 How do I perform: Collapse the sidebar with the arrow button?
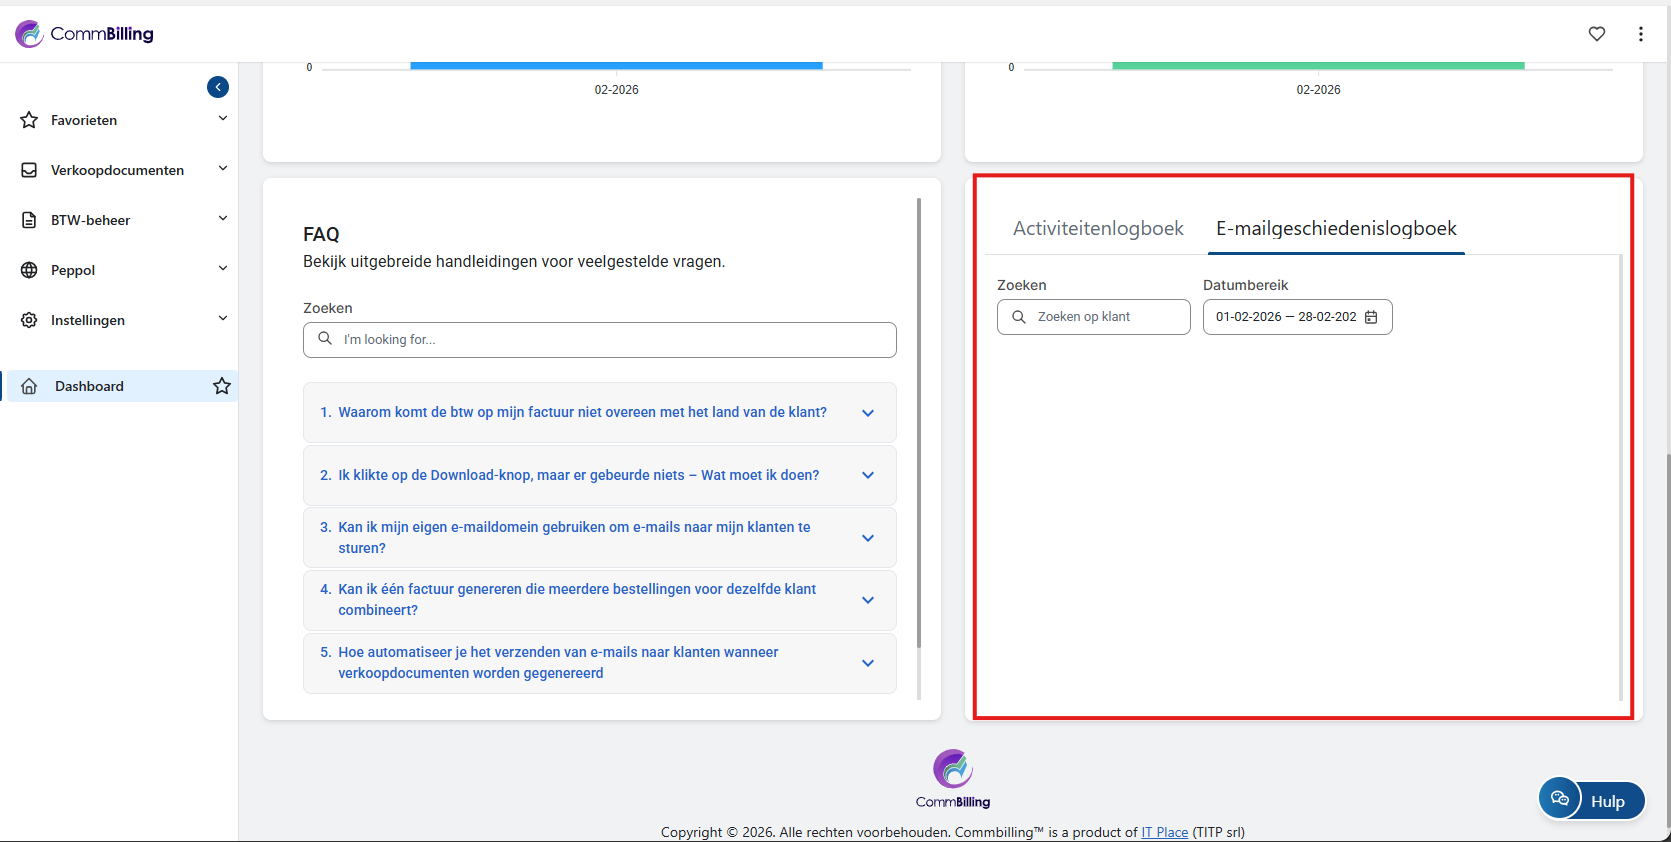[218, 87]
